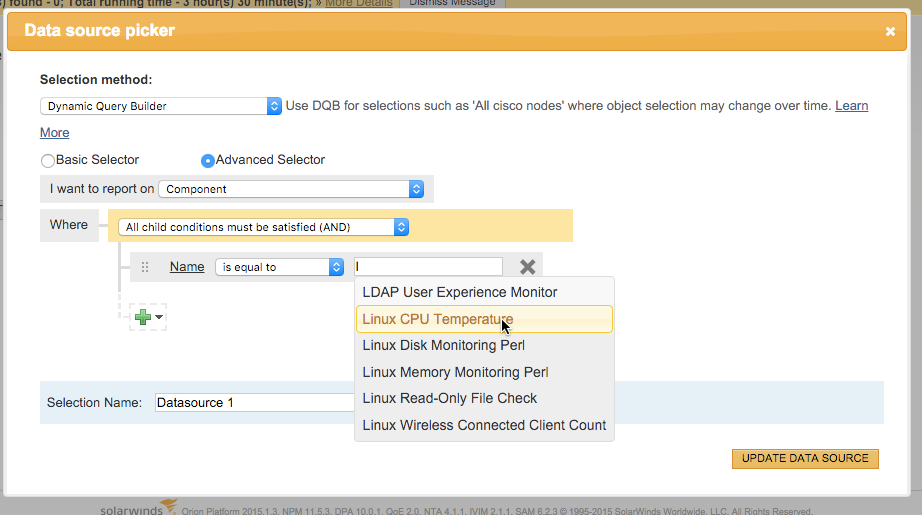Close the Data source picker dialog
Screen dimensions: 922x515
coord(890,31)
